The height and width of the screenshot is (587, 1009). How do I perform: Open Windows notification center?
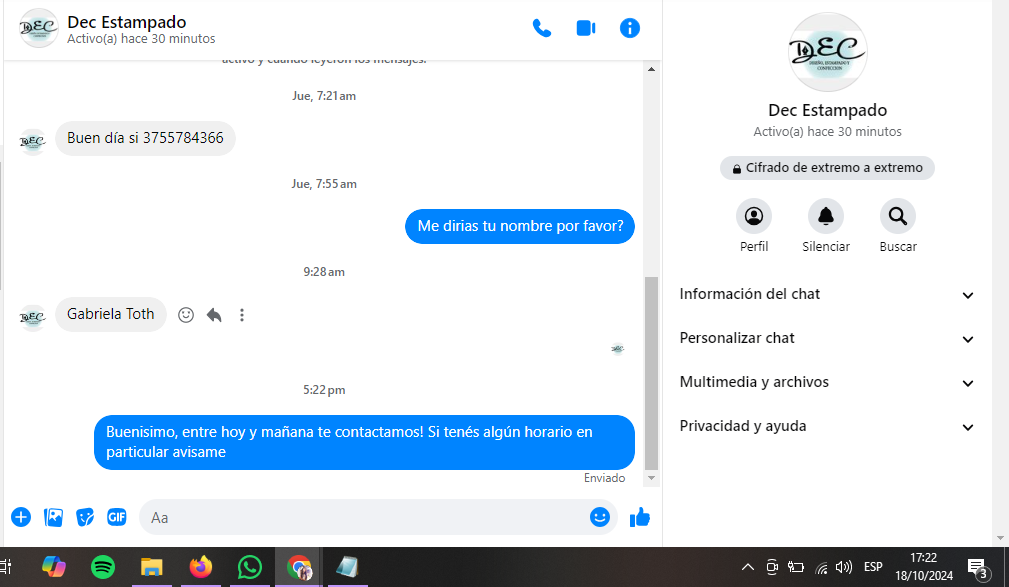pos(978,568)
